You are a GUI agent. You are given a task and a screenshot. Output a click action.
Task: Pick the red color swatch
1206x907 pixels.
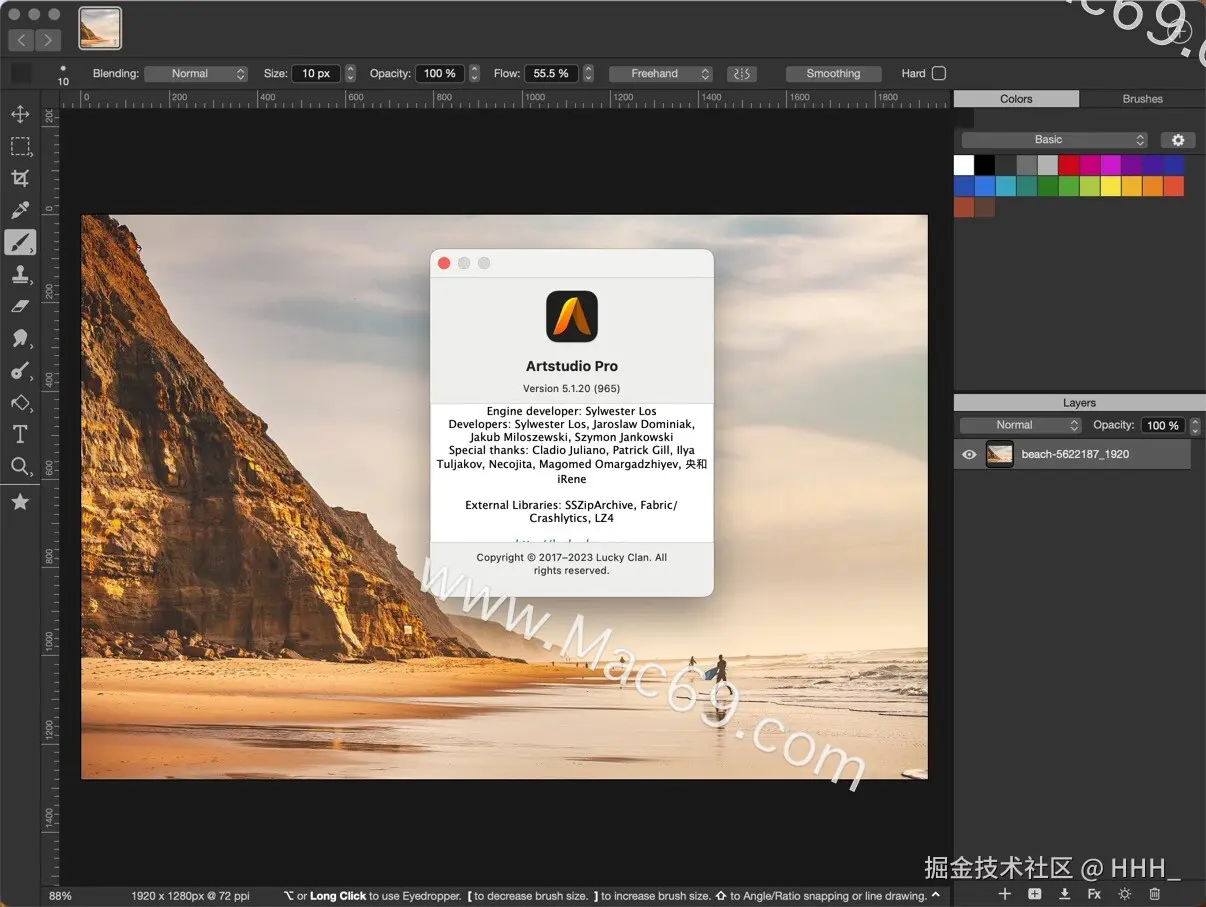tap(1068, 165)
